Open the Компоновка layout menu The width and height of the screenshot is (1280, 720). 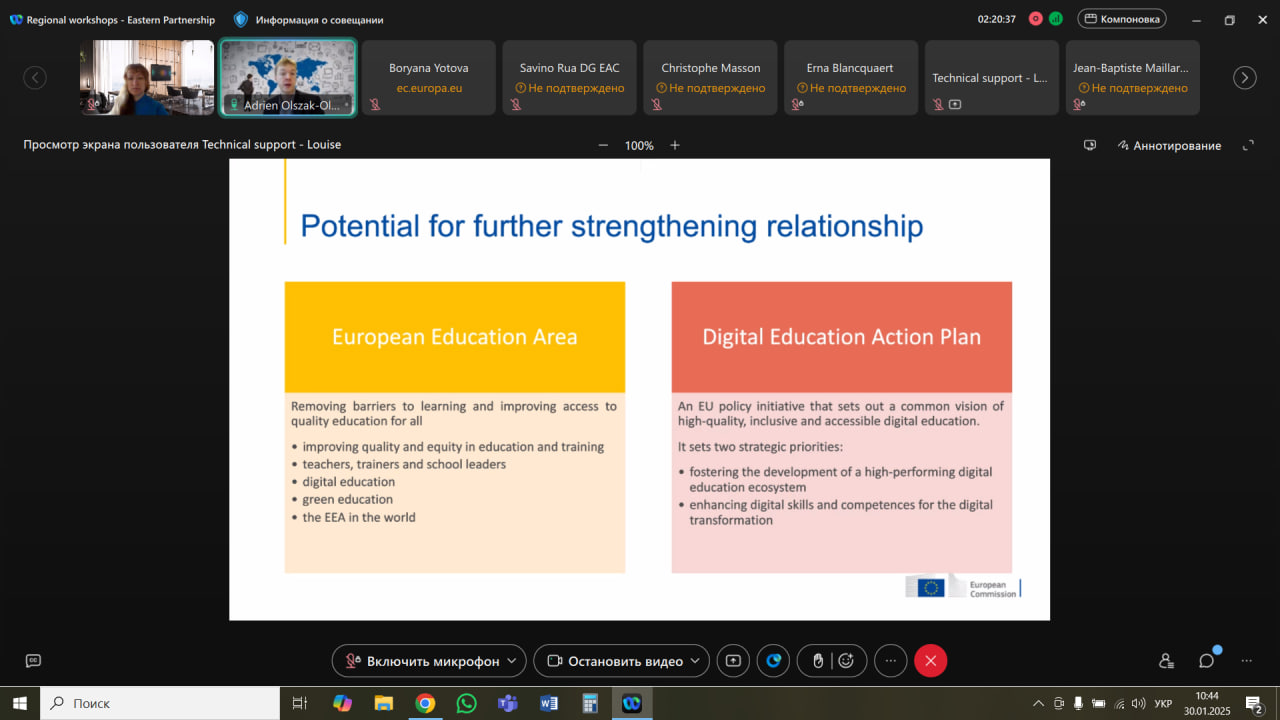coord(1122,19)
